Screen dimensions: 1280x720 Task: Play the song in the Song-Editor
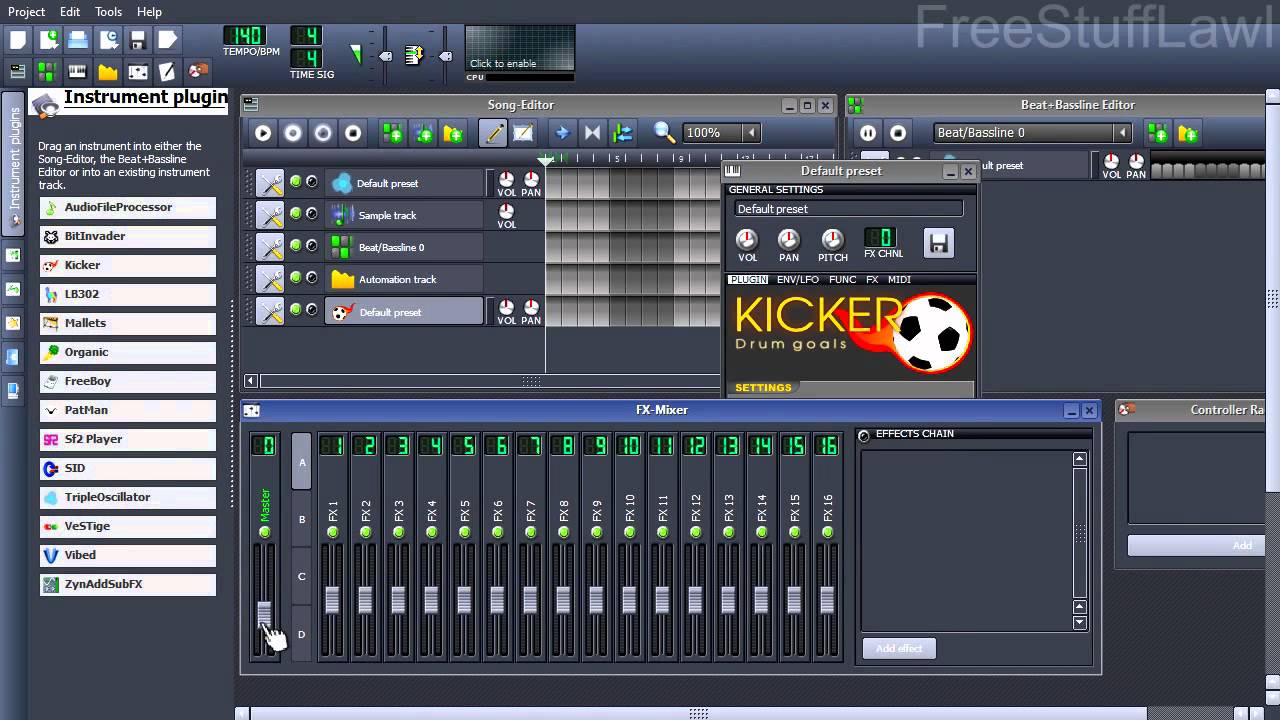coord(263,133)
